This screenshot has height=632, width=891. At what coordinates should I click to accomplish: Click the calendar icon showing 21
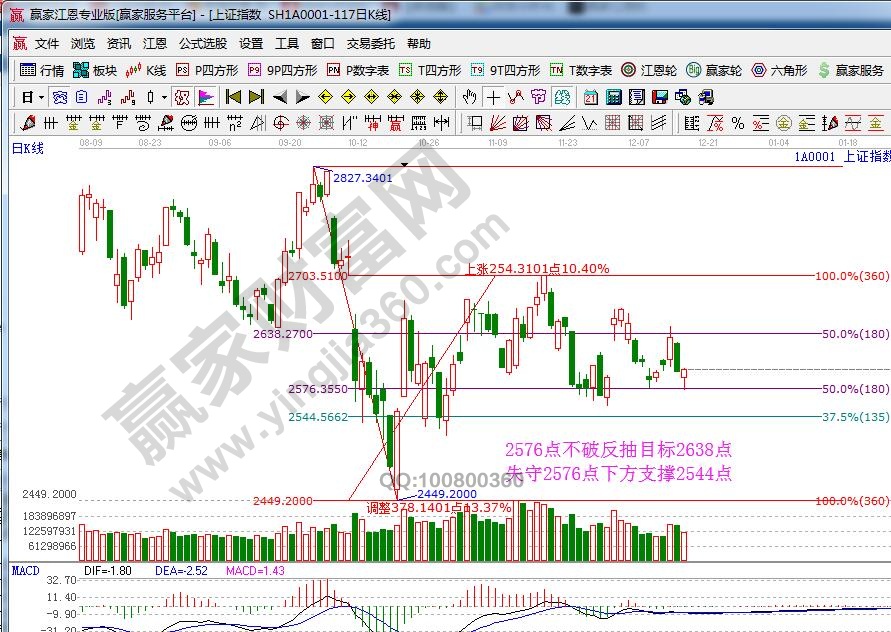click(x=590, y=97)
